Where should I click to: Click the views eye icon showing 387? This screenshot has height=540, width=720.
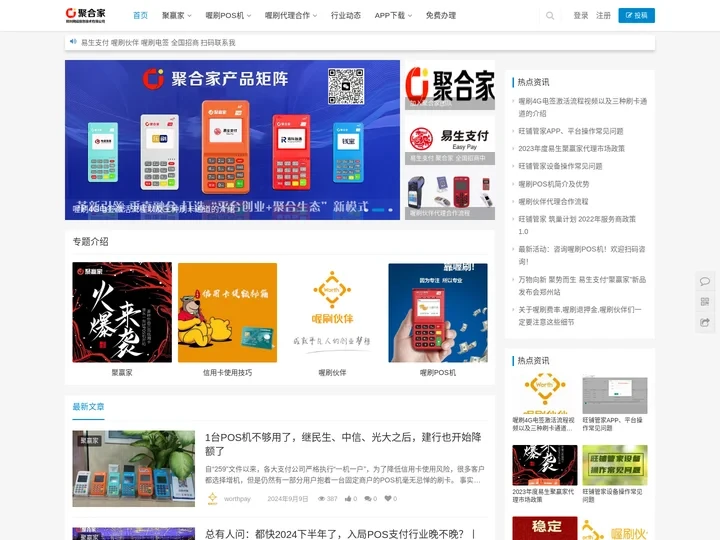point(321,499)
